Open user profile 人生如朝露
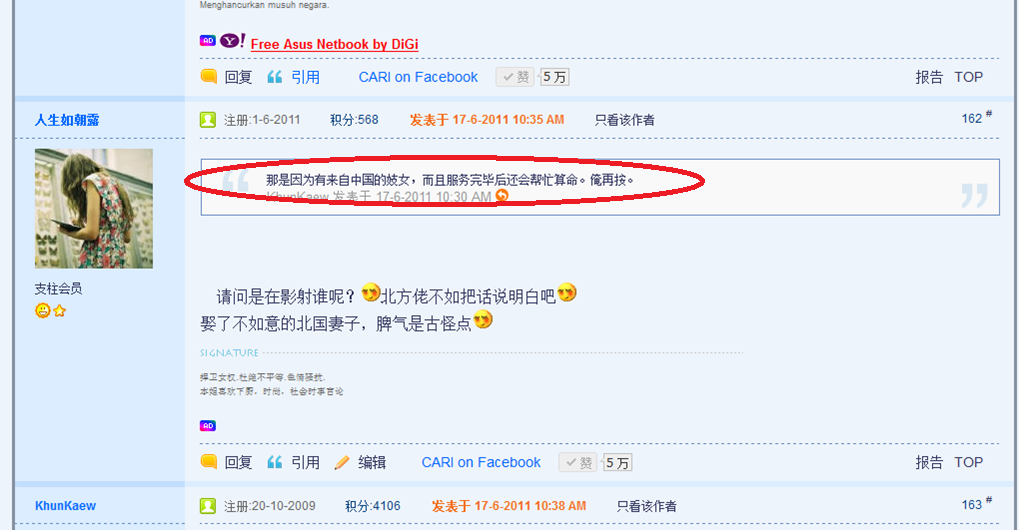 click(67, 120)
